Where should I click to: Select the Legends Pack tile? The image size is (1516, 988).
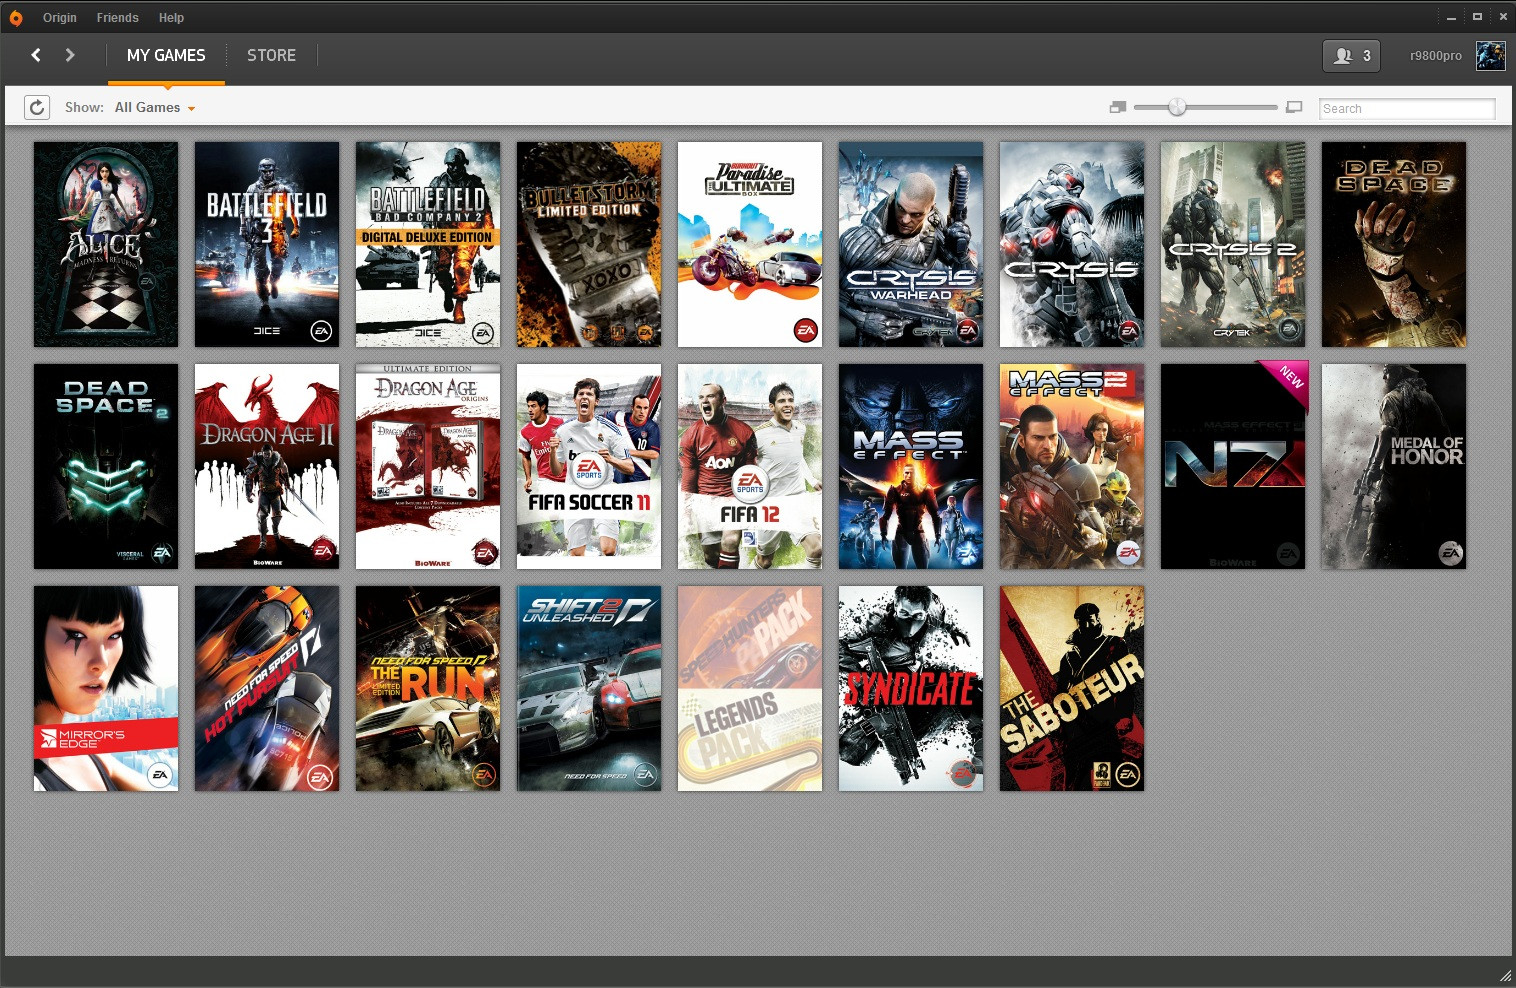(750, 688)
